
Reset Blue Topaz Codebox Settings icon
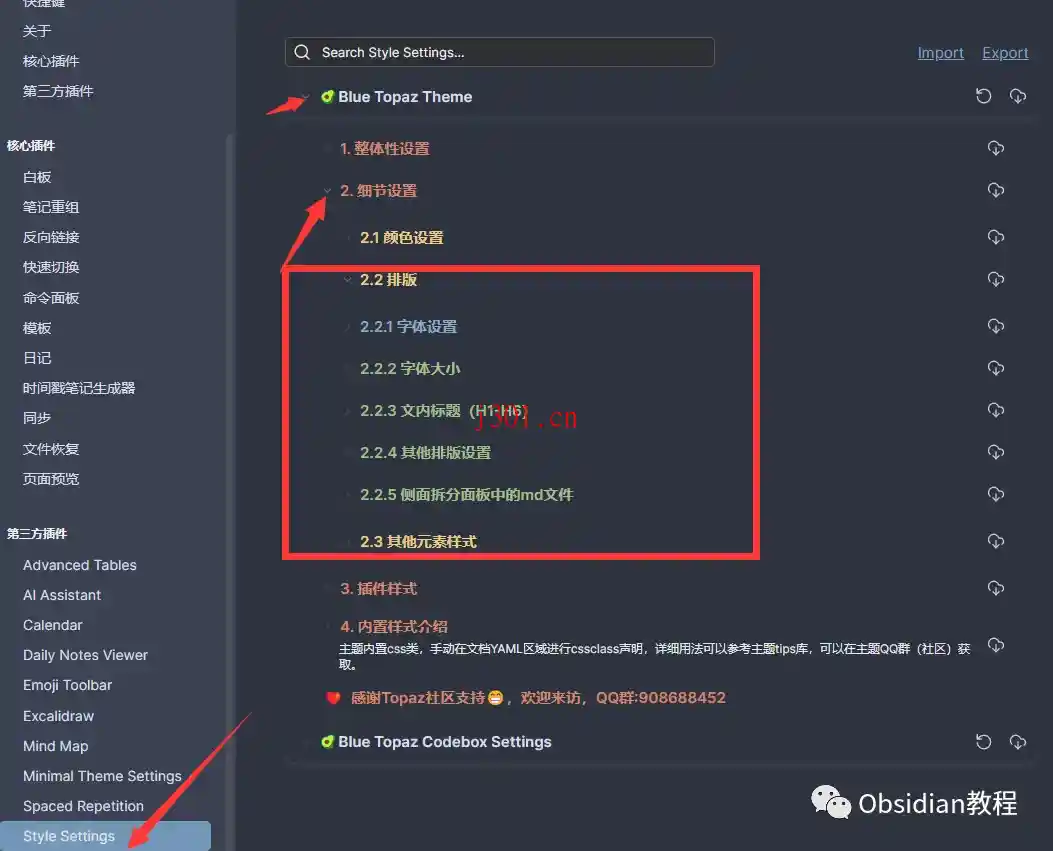coord(983,742)
